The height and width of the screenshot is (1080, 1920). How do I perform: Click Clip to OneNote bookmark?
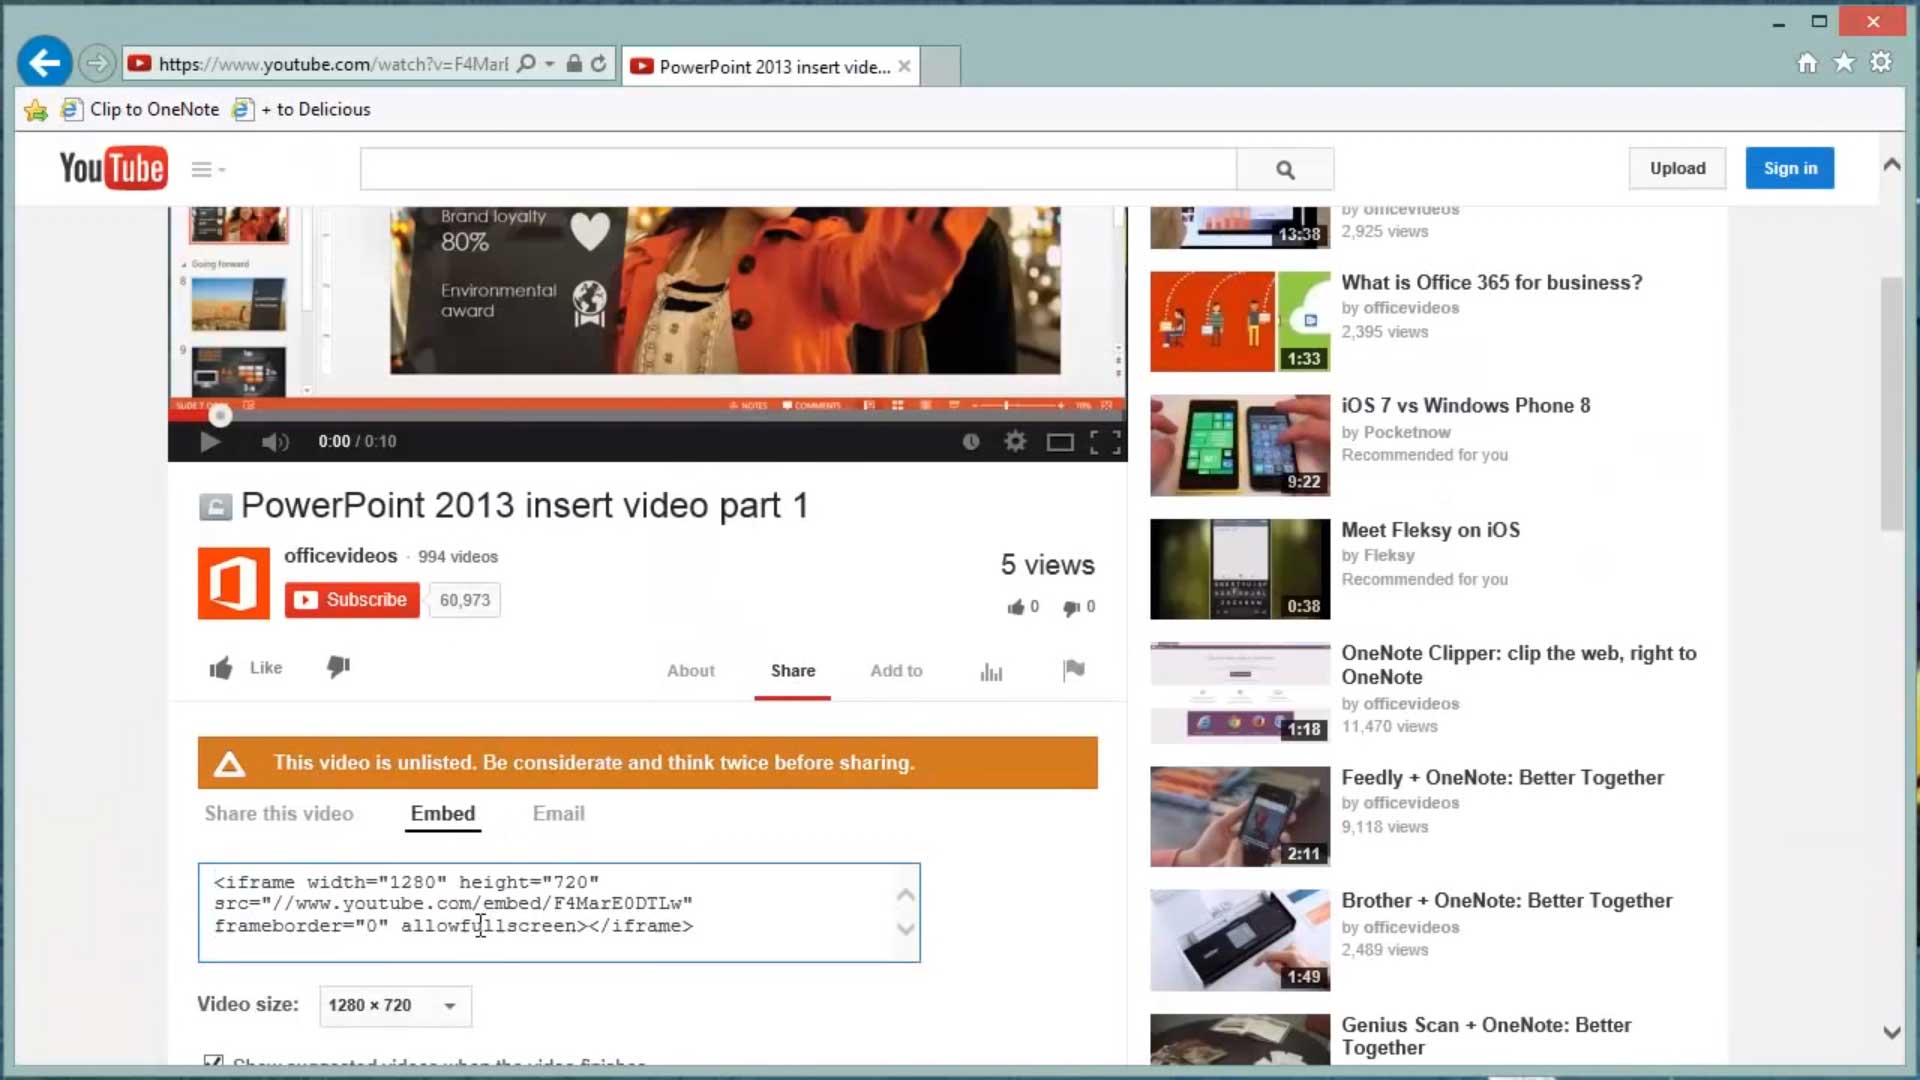[140, 110]
